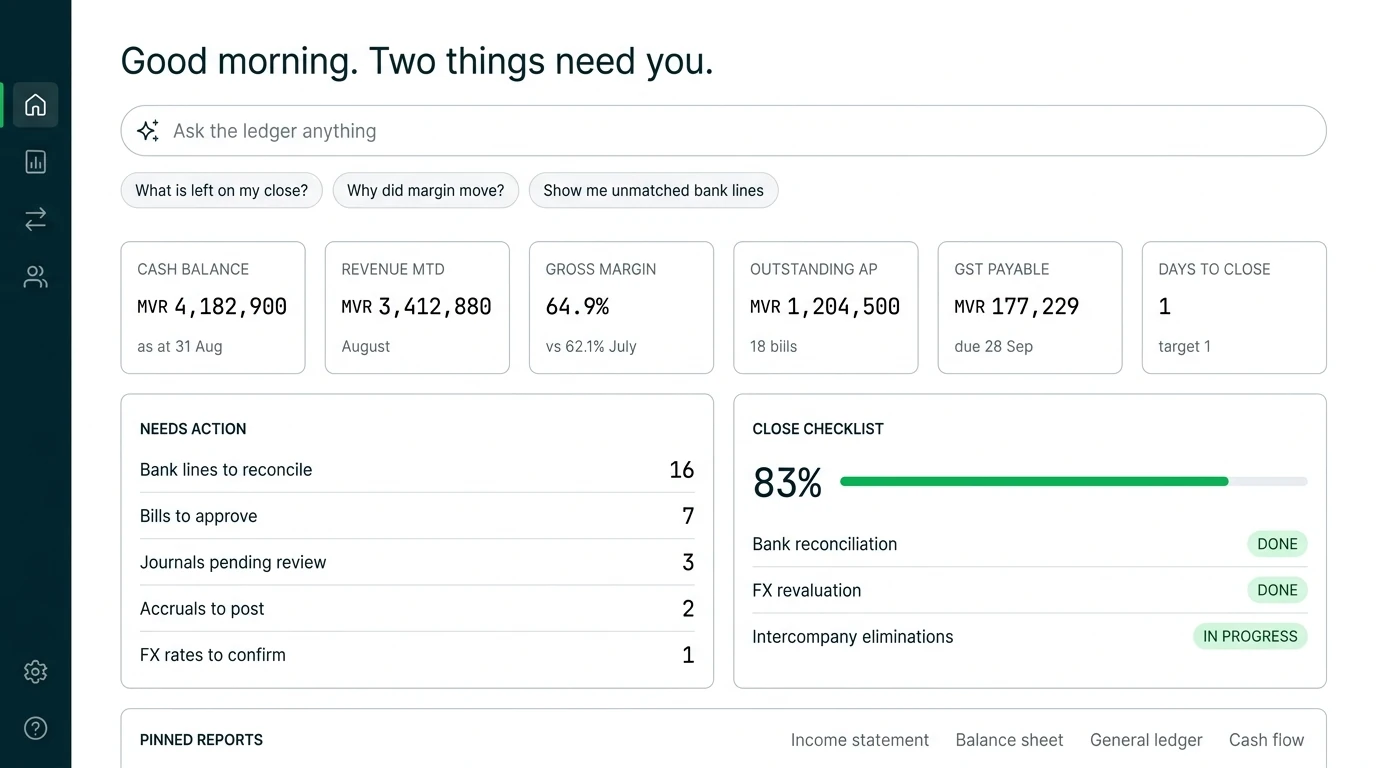The height and width of the screenshot is (768, 1376).
Task: Open the Settings gear icon
Action: [35, 671]
